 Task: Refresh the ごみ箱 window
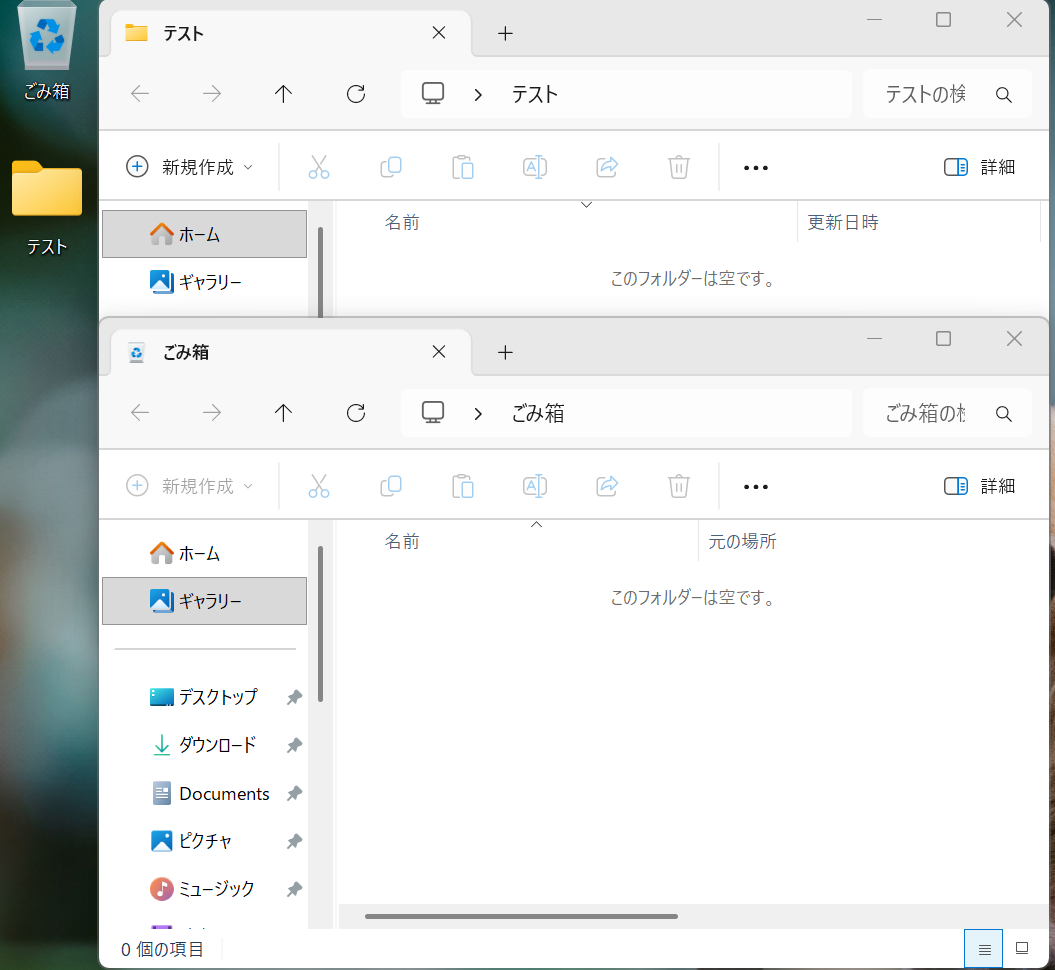pos(356,412)
